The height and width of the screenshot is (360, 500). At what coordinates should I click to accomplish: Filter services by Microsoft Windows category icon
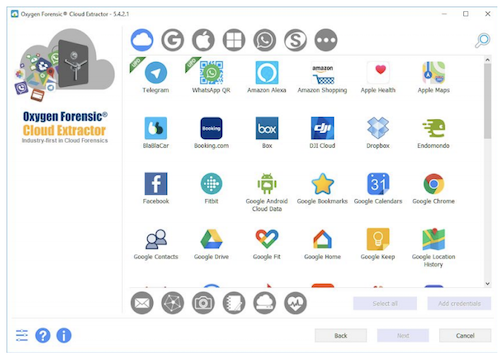pyautogui.click(x=234, y=40)
